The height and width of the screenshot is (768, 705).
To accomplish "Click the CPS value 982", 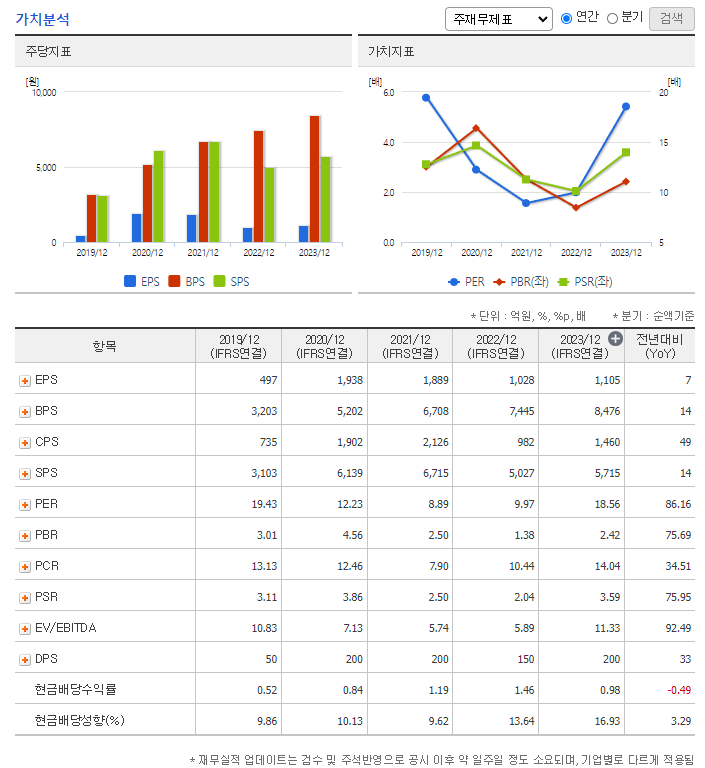I will (x=526, y=442).
